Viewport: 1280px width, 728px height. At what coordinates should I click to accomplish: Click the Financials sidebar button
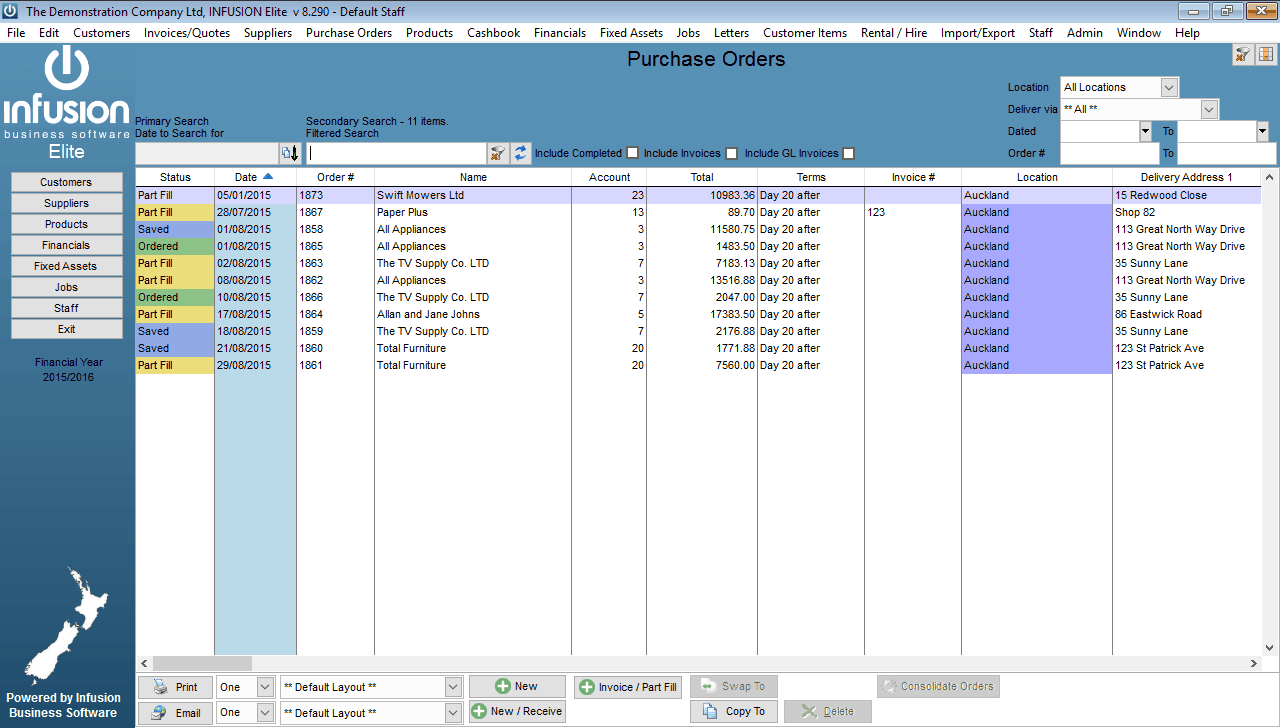click(x=66, y=245)
